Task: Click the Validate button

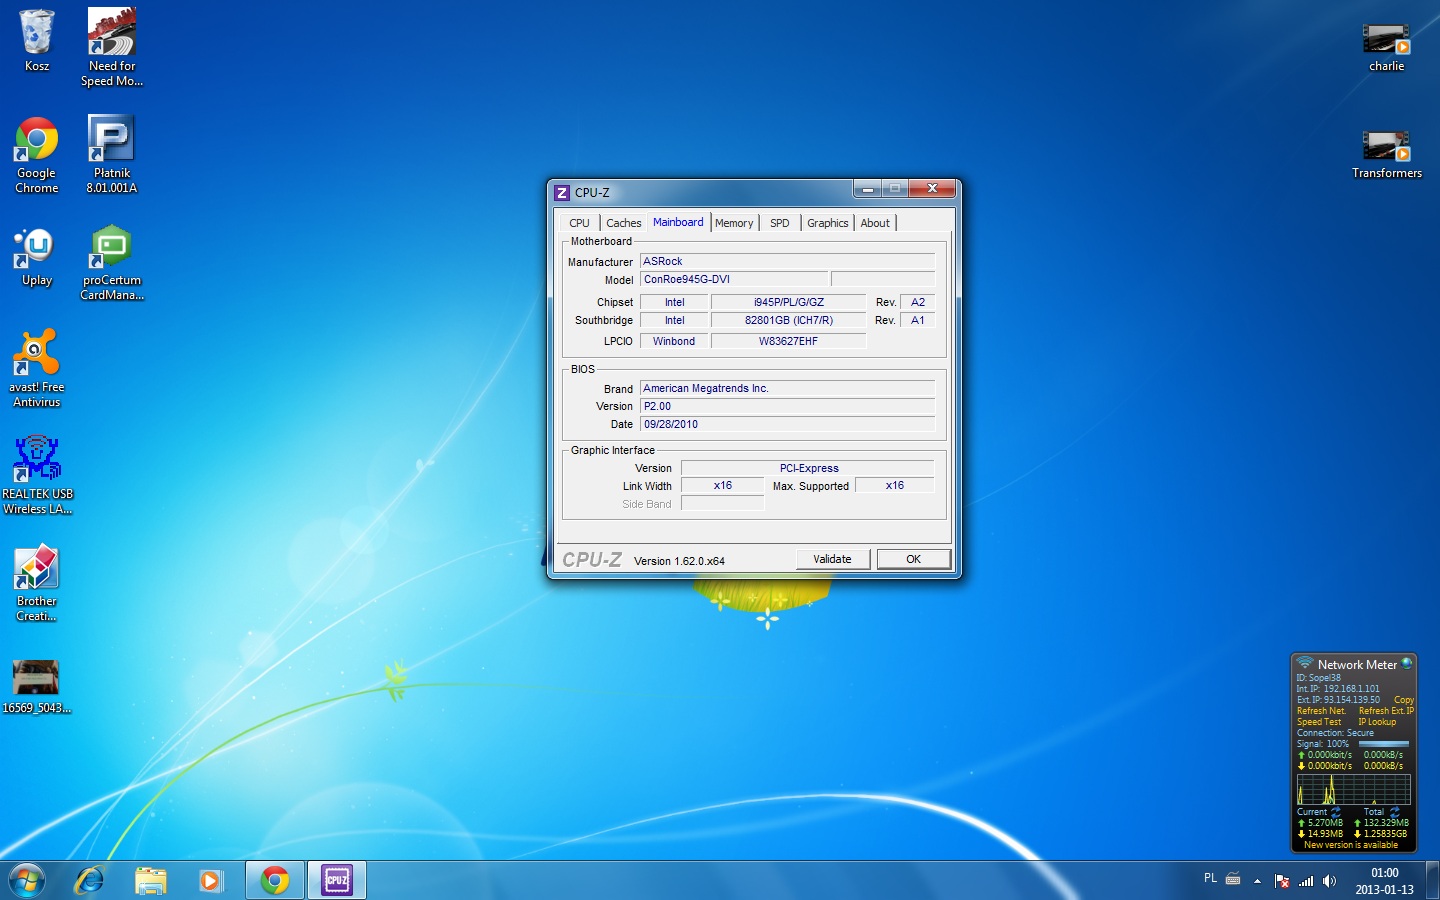Action: (x=833, y=559)
